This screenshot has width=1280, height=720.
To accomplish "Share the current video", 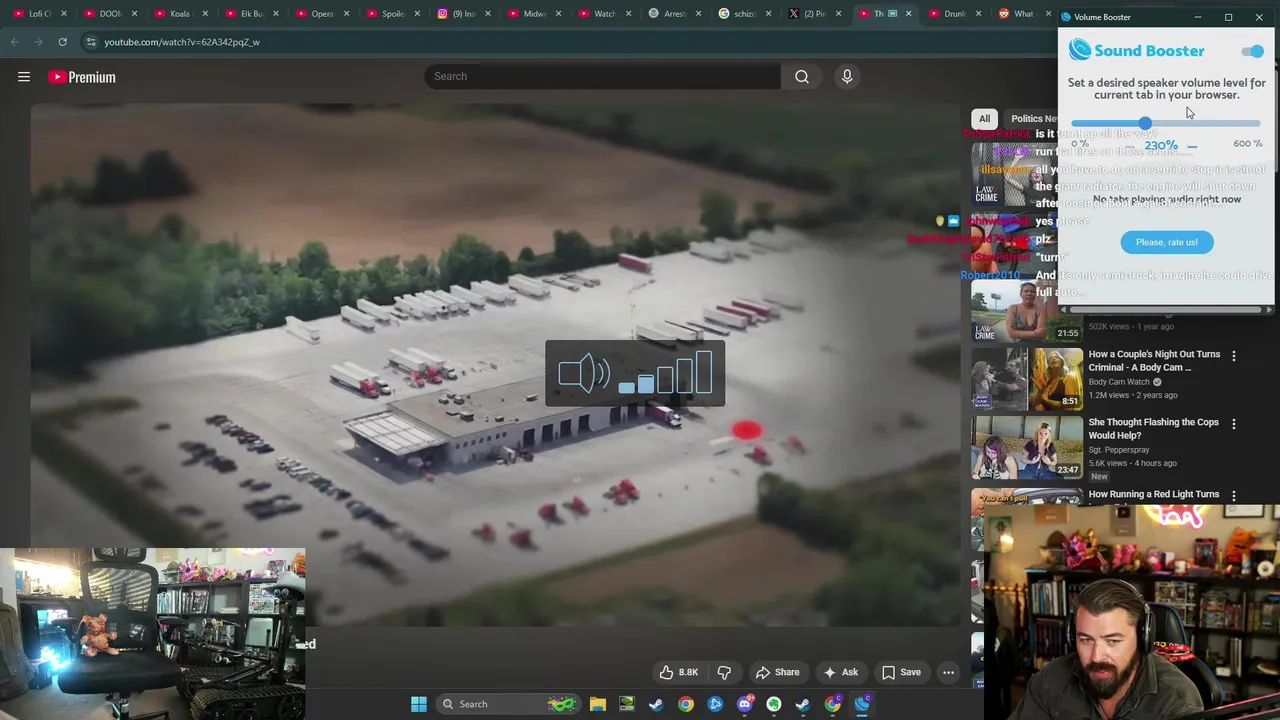I will (777, 672).
